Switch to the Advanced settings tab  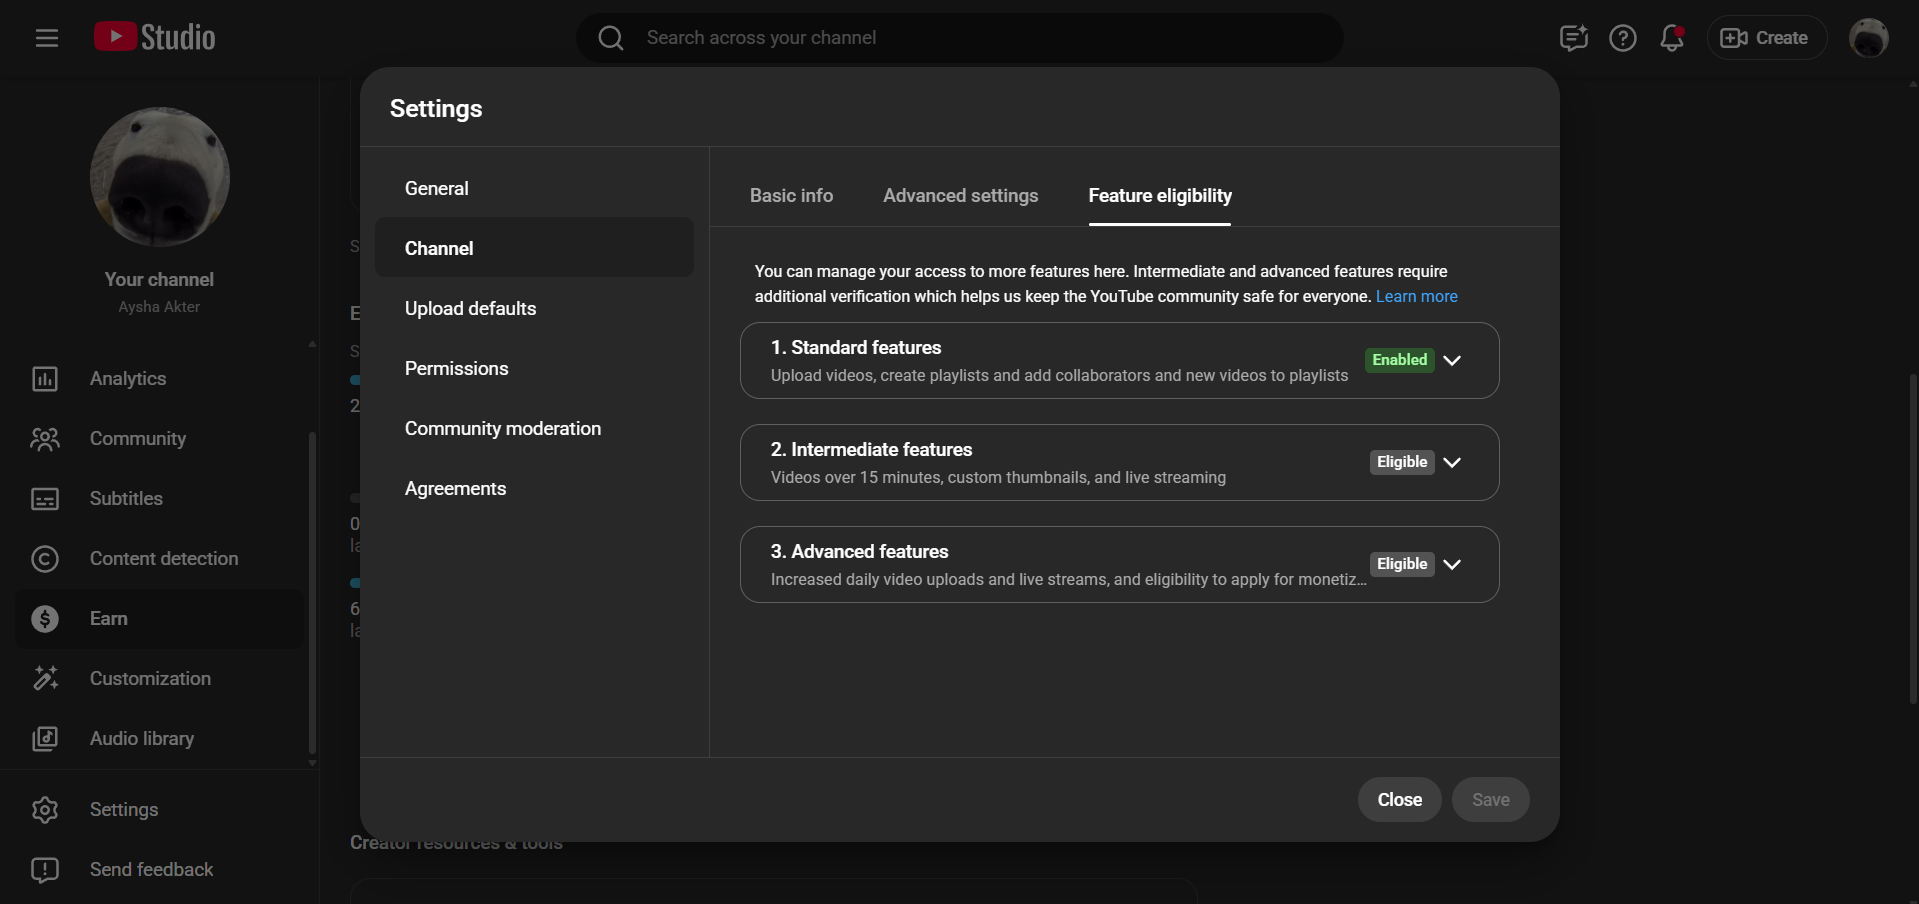960,196
